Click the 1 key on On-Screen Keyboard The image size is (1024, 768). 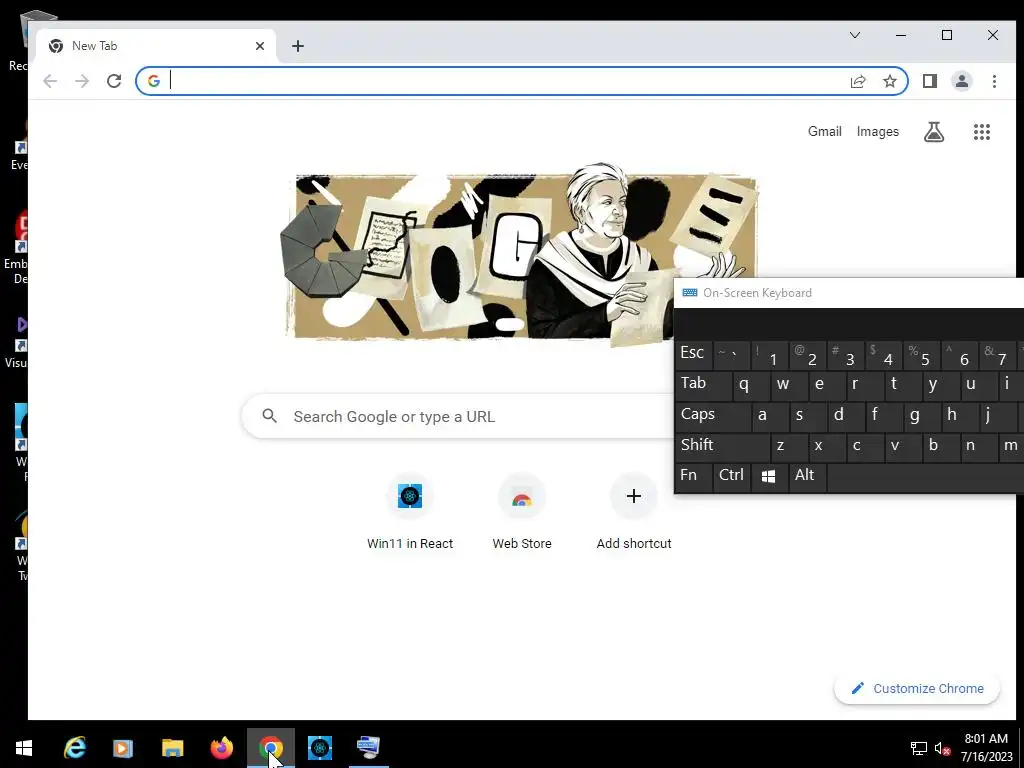(769, 355)
